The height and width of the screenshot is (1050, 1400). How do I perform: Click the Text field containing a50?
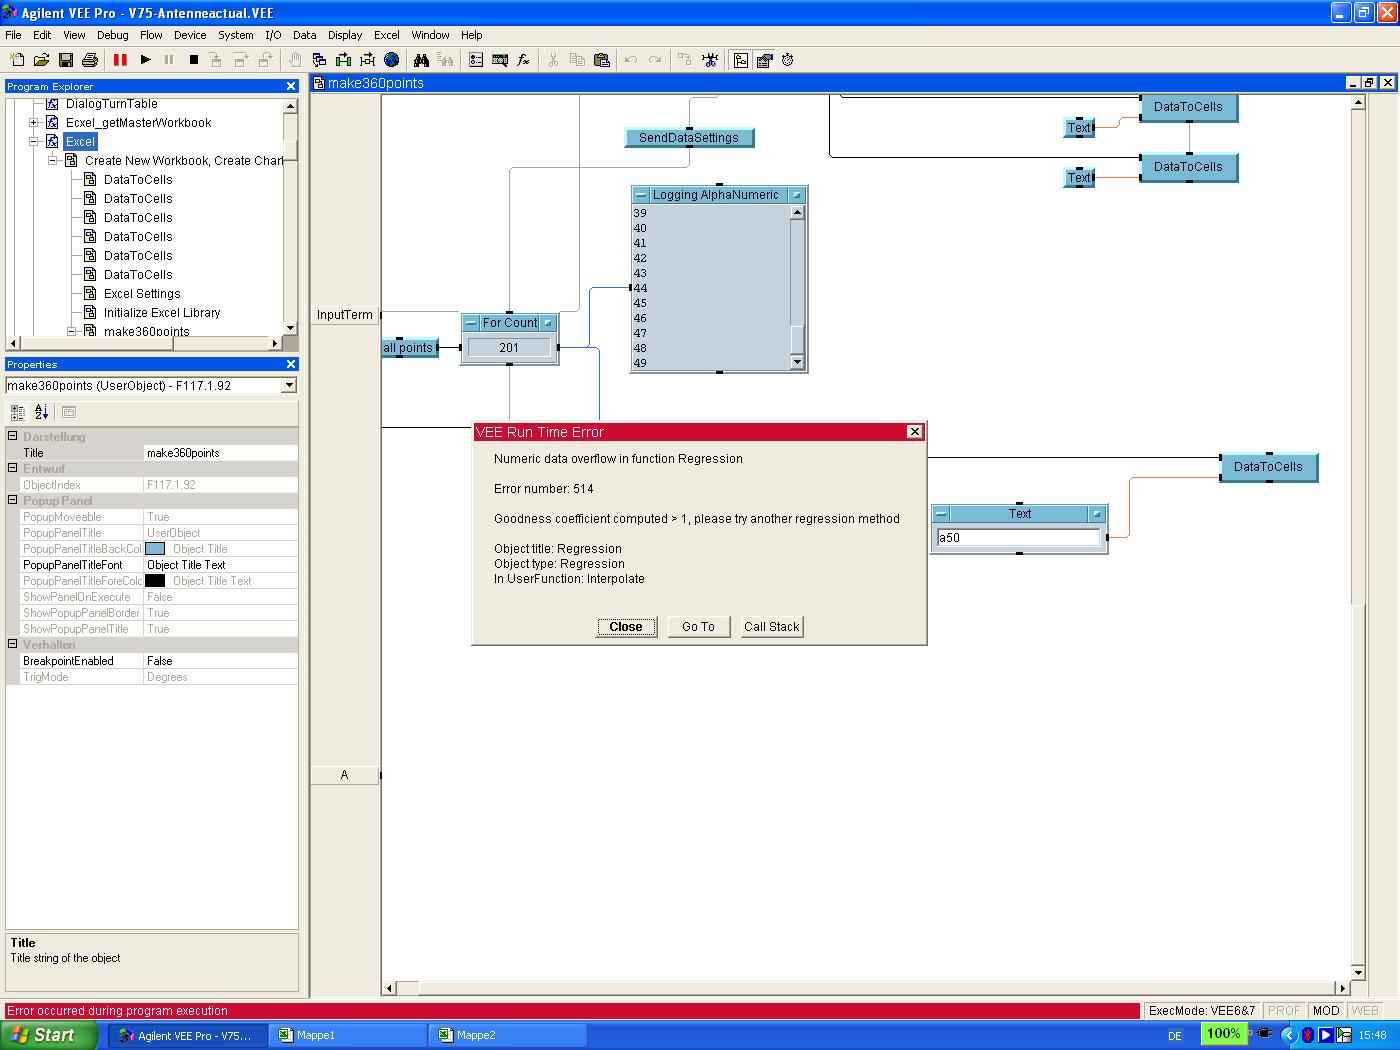(x=1017, y=538)
